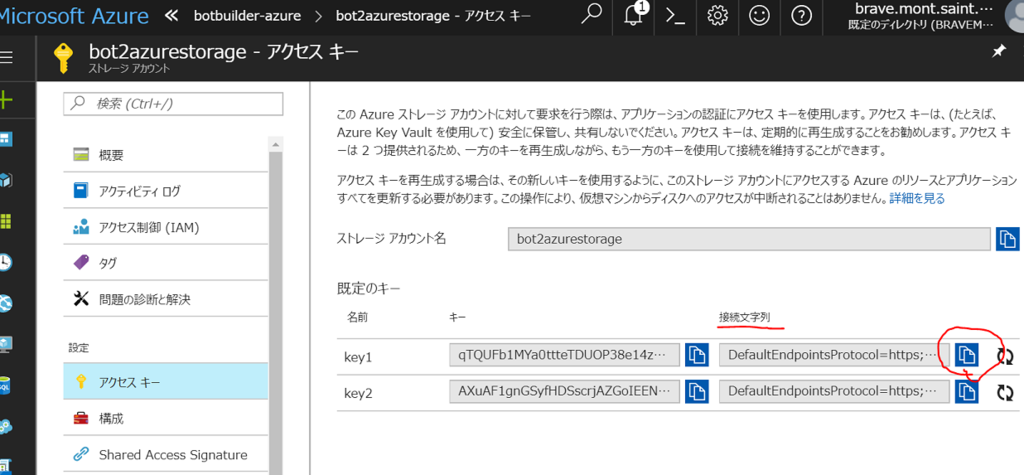The height and width of the screenshot is (475, 1024).
Task: Open the green grid all resources icon
Action: click(x=6, y=221)
